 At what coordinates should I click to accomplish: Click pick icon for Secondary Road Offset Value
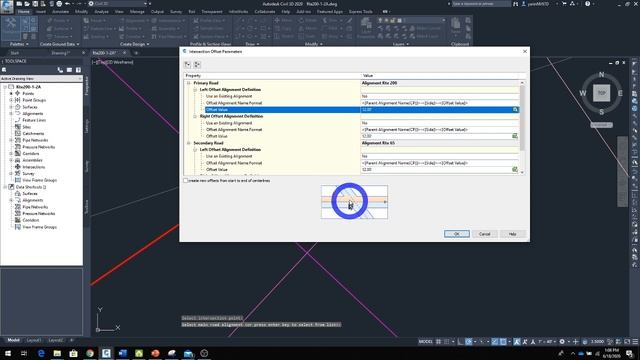coord(515,169)
